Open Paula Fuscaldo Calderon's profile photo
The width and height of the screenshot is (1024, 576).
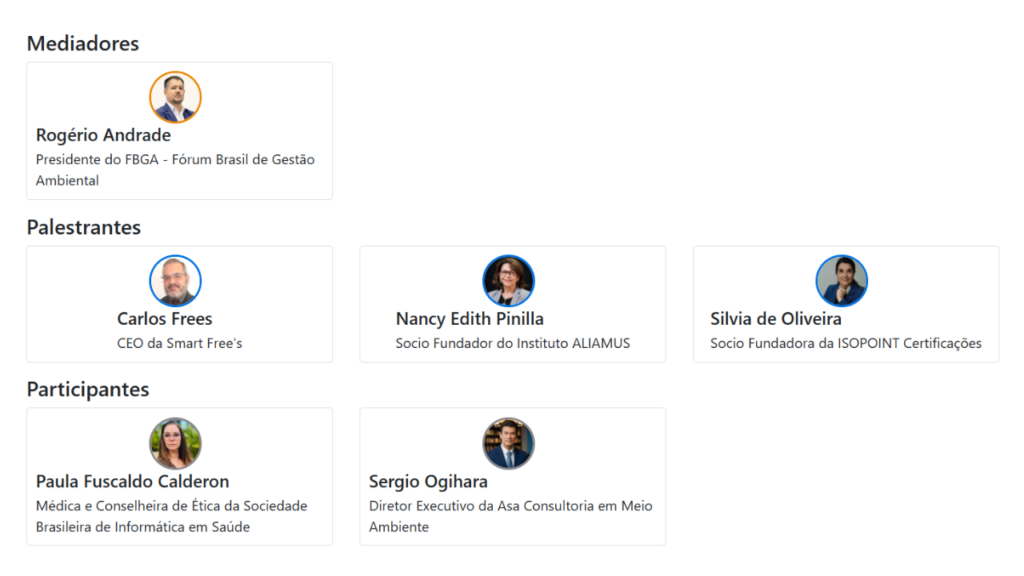(175, 443)
